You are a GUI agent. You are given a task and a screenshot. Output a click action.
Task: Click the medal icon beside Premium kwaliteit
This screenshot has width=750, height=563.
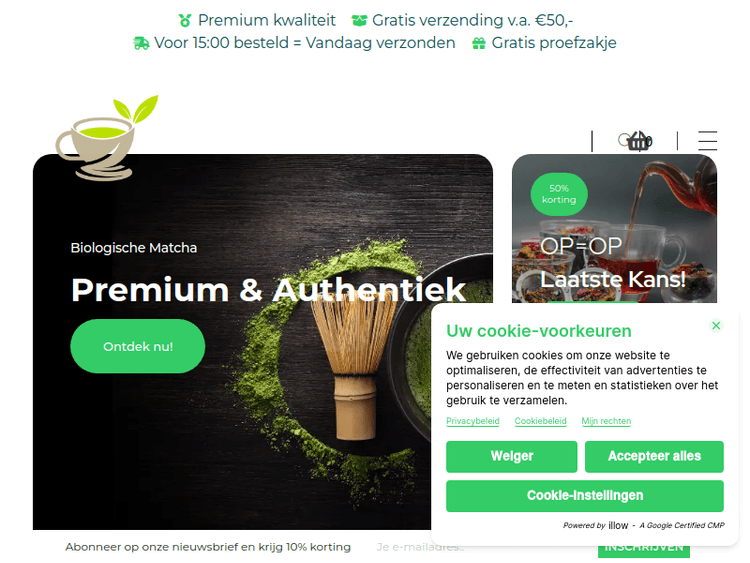[185, 21]
